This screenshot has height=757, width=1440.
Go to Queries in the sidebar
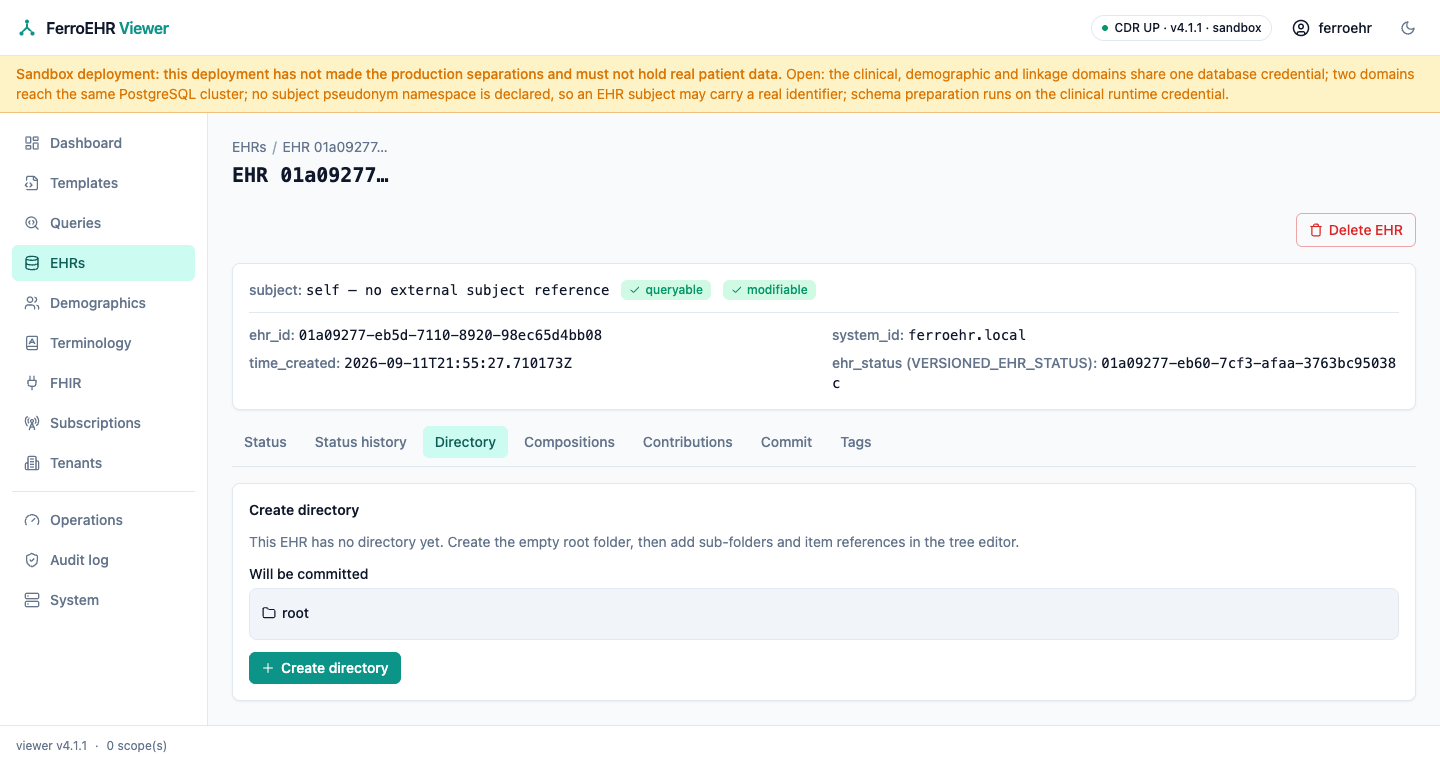point(103,223)
